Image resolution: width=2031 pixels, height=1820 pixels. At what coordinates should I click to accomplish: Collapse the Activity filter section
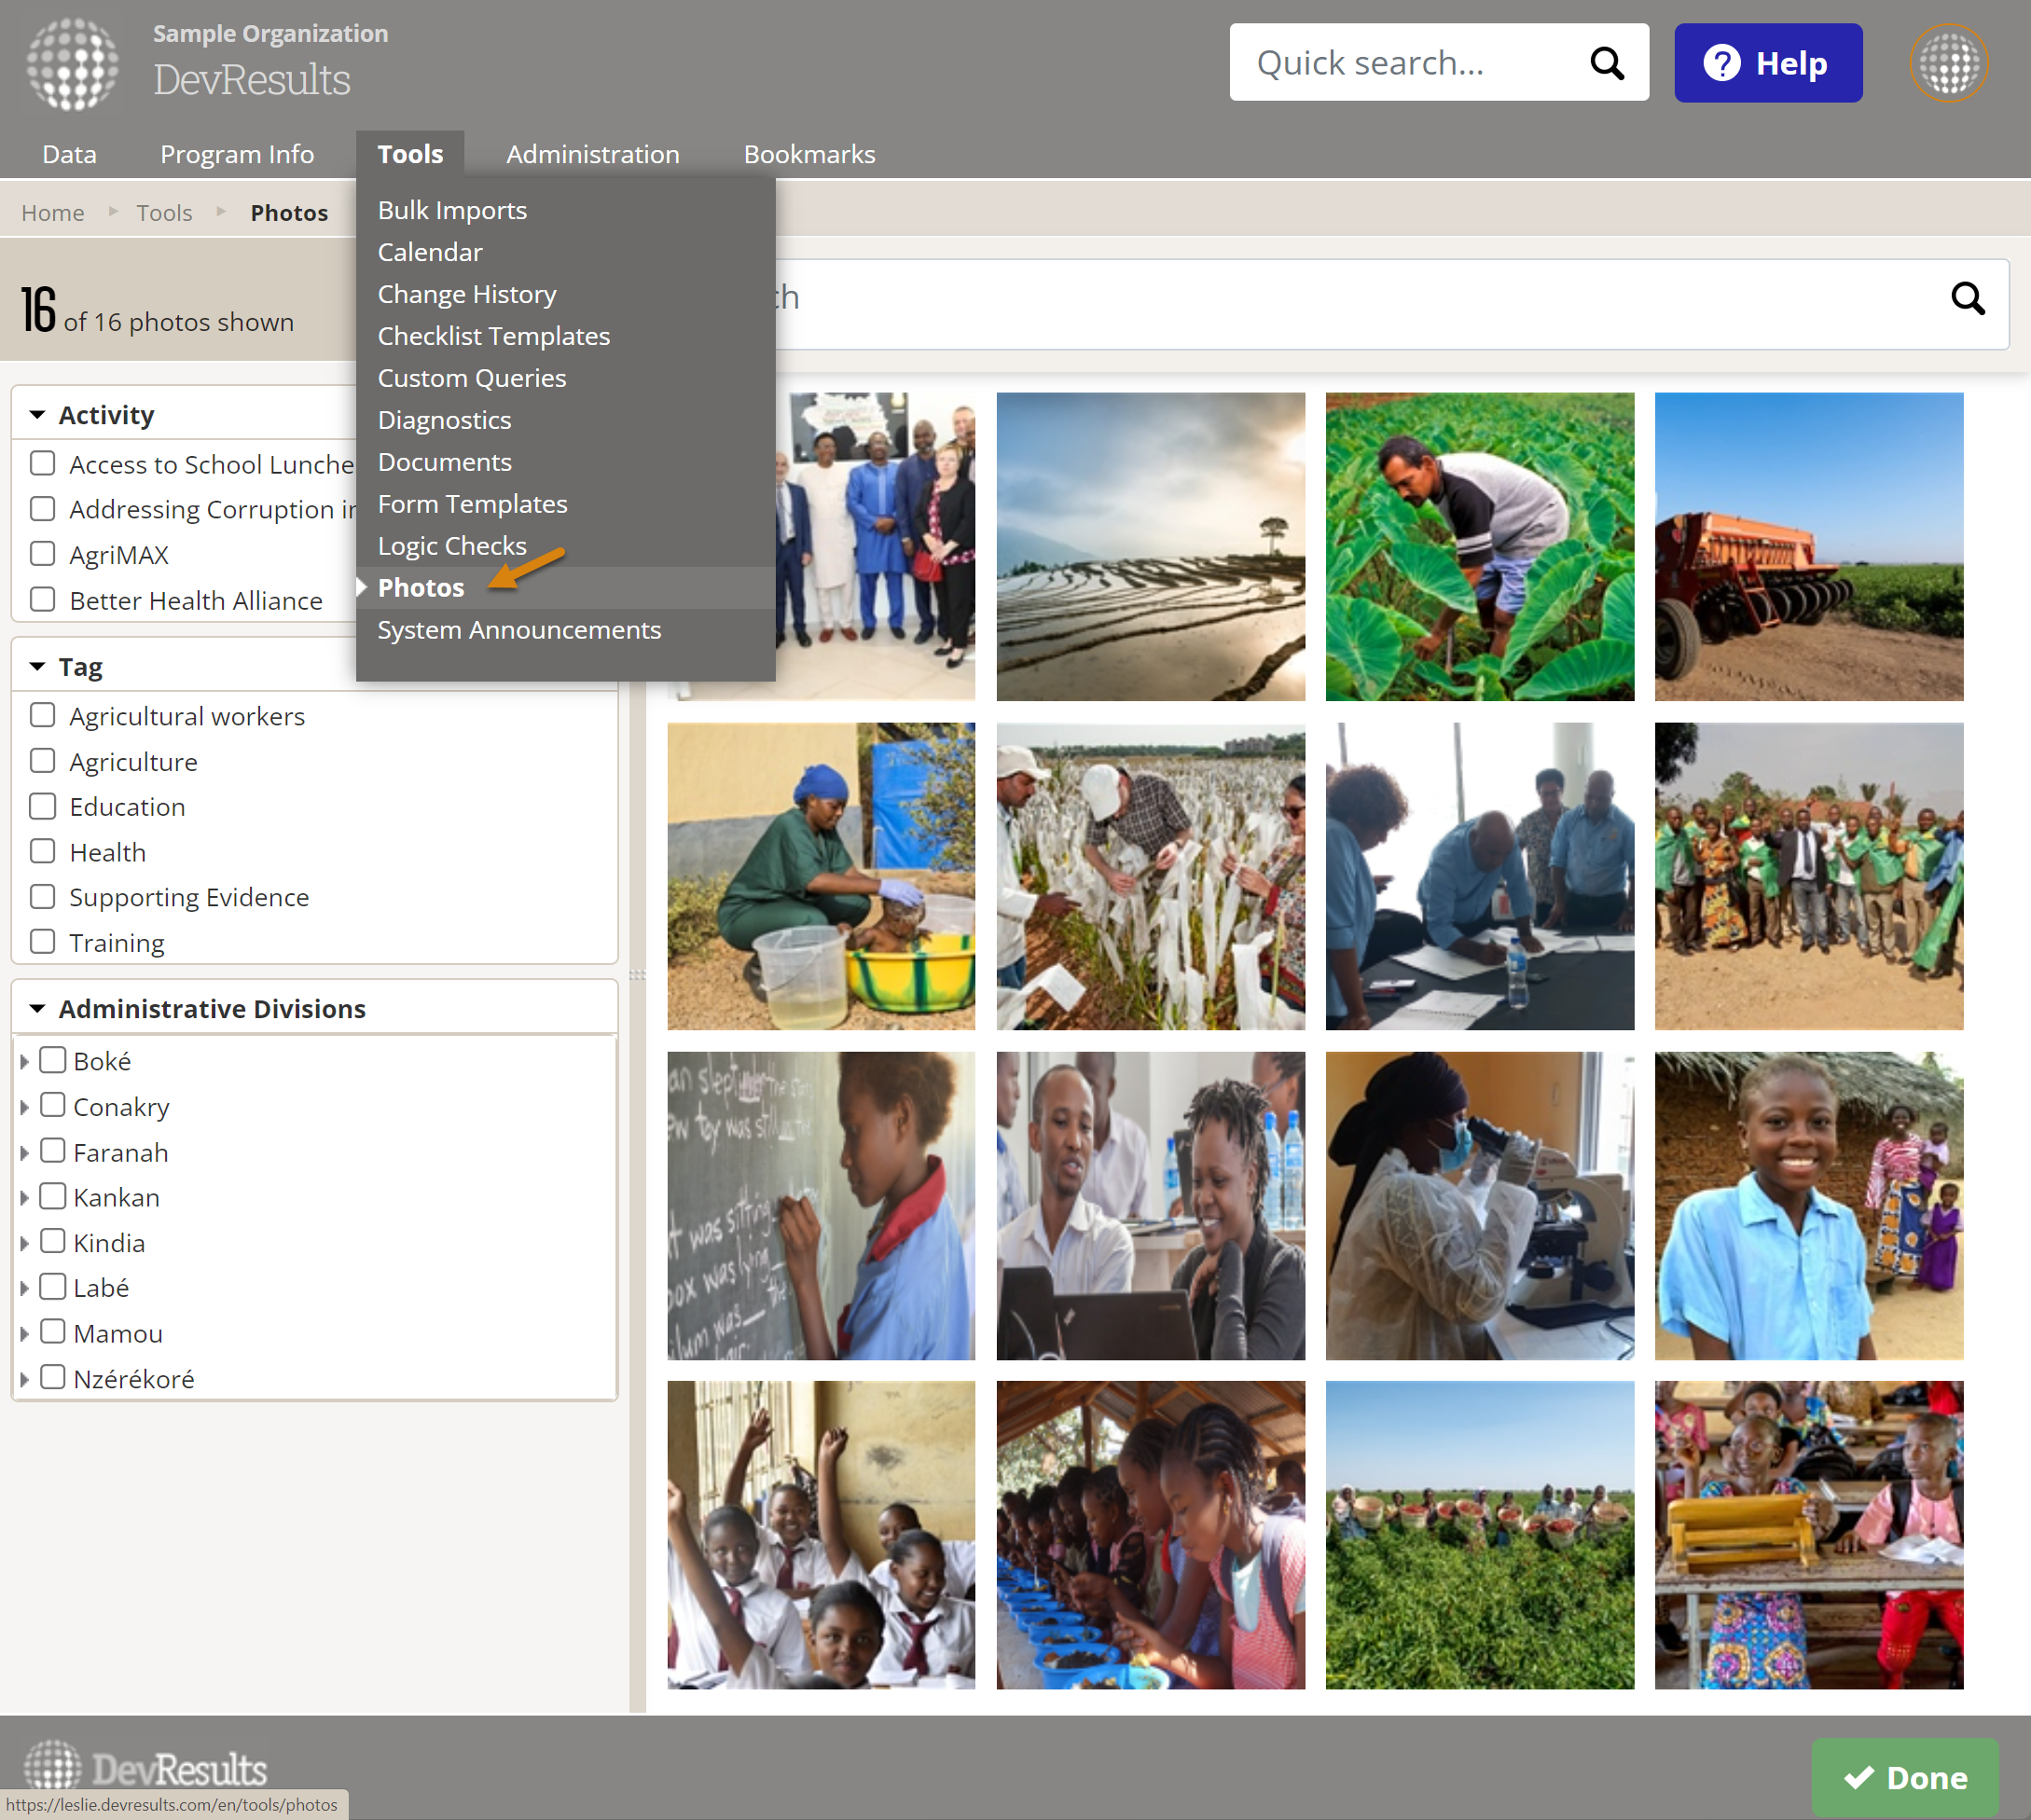coord(38,415)
